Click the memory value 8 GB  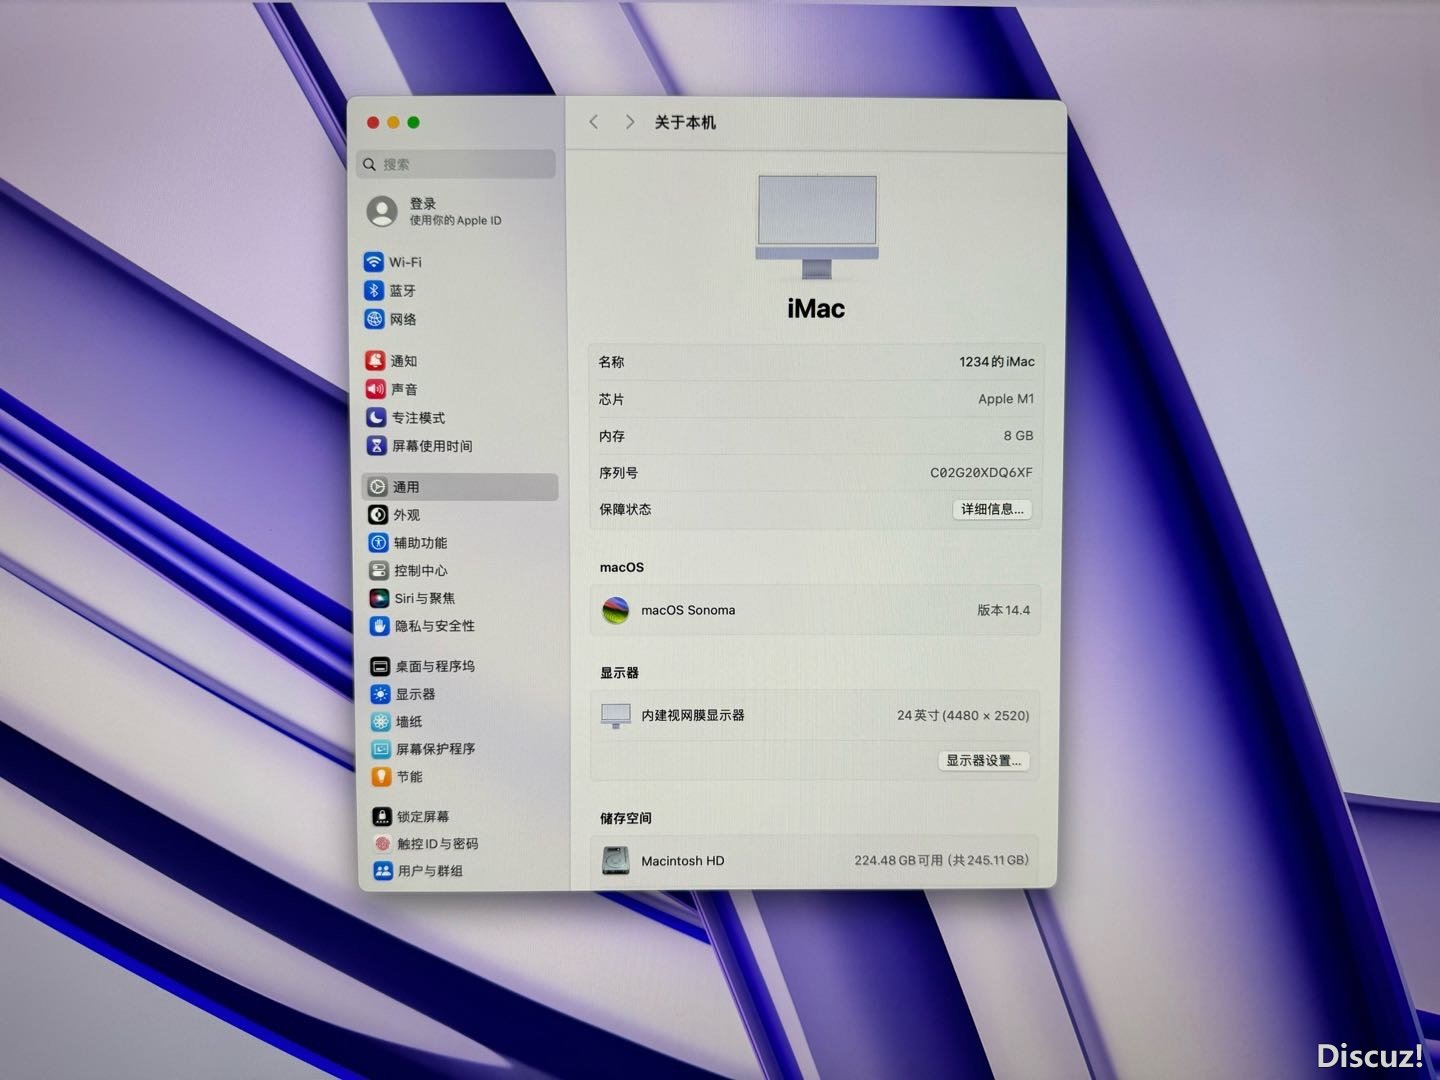pos(1018,436)
